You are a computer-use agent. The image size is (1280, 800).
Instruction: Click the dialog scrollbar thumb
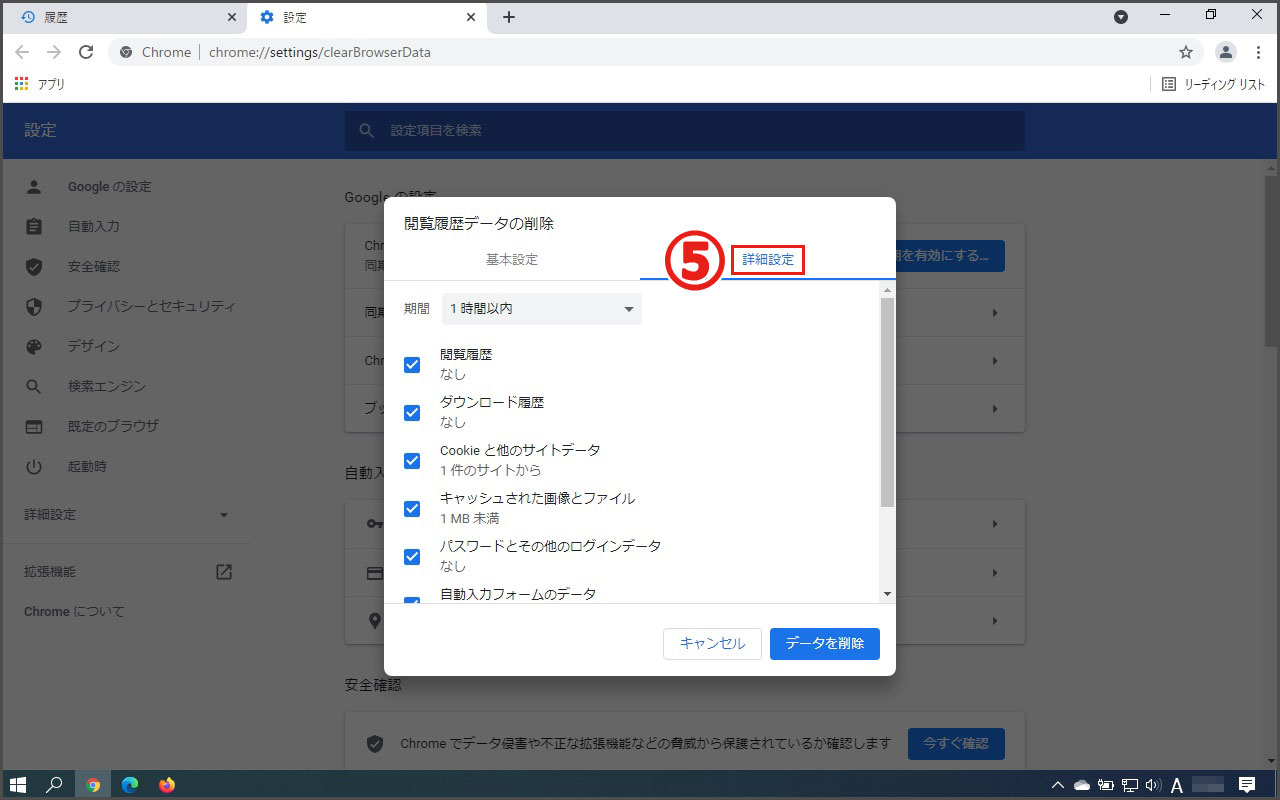pyautogui.click(x=887, y=402)
